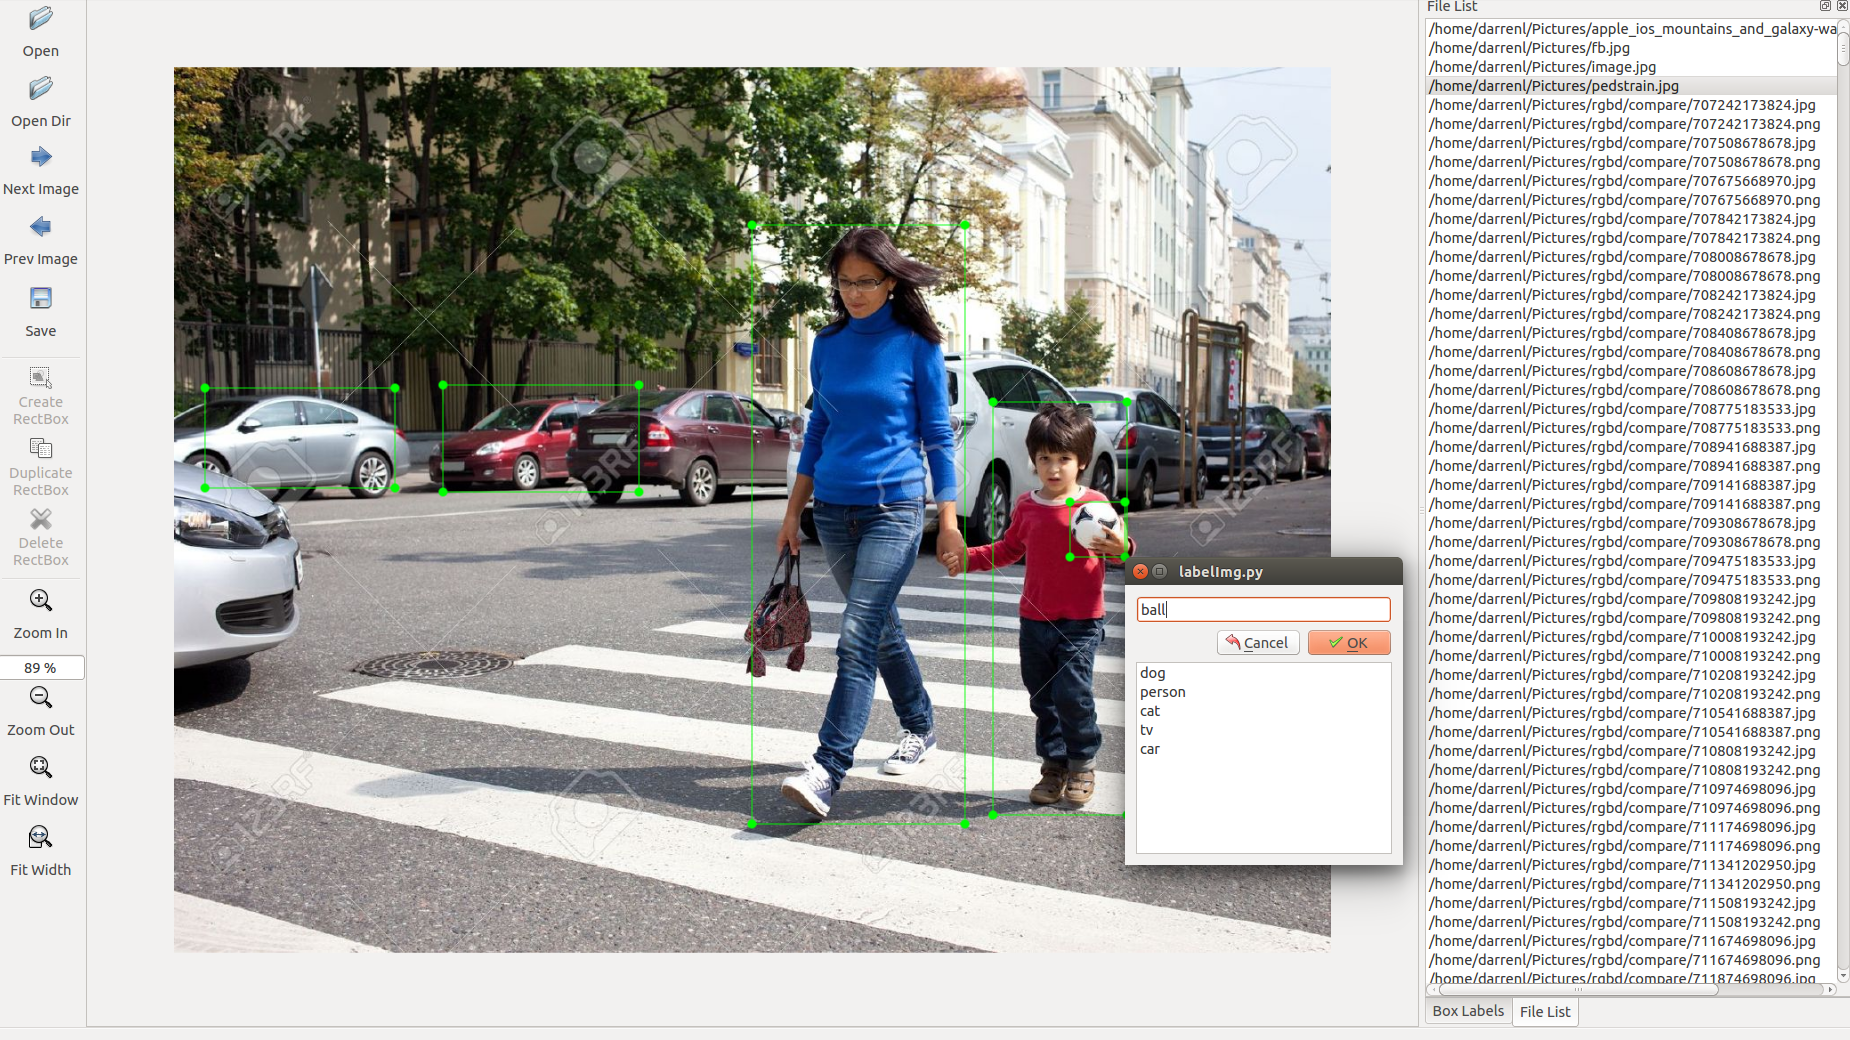1850x1040 pixels.
Task: Pick 'dog' from the label list
Action: point(1152,673)
